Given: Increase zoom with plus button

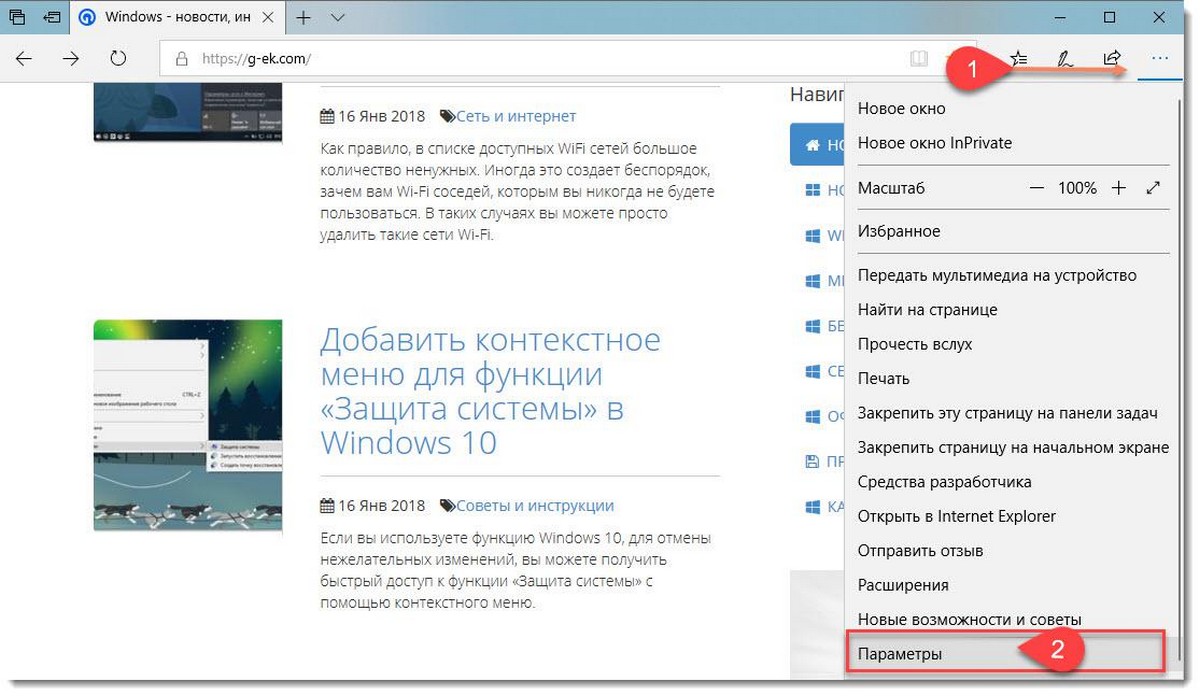Looking at the screenshot, I should (x=1119, y=188).
